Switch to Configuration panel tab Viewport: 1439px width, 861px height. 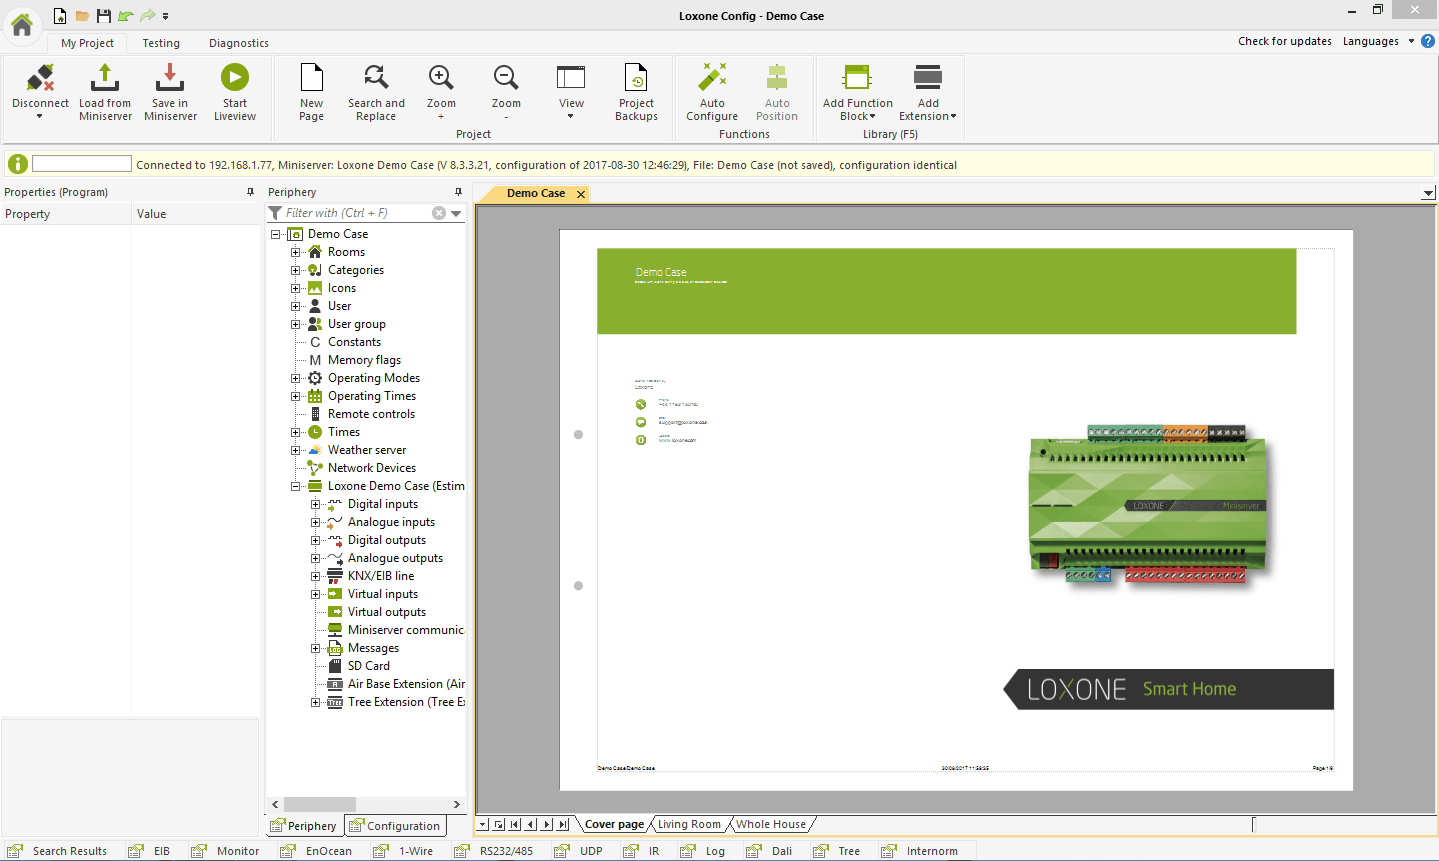395,826
